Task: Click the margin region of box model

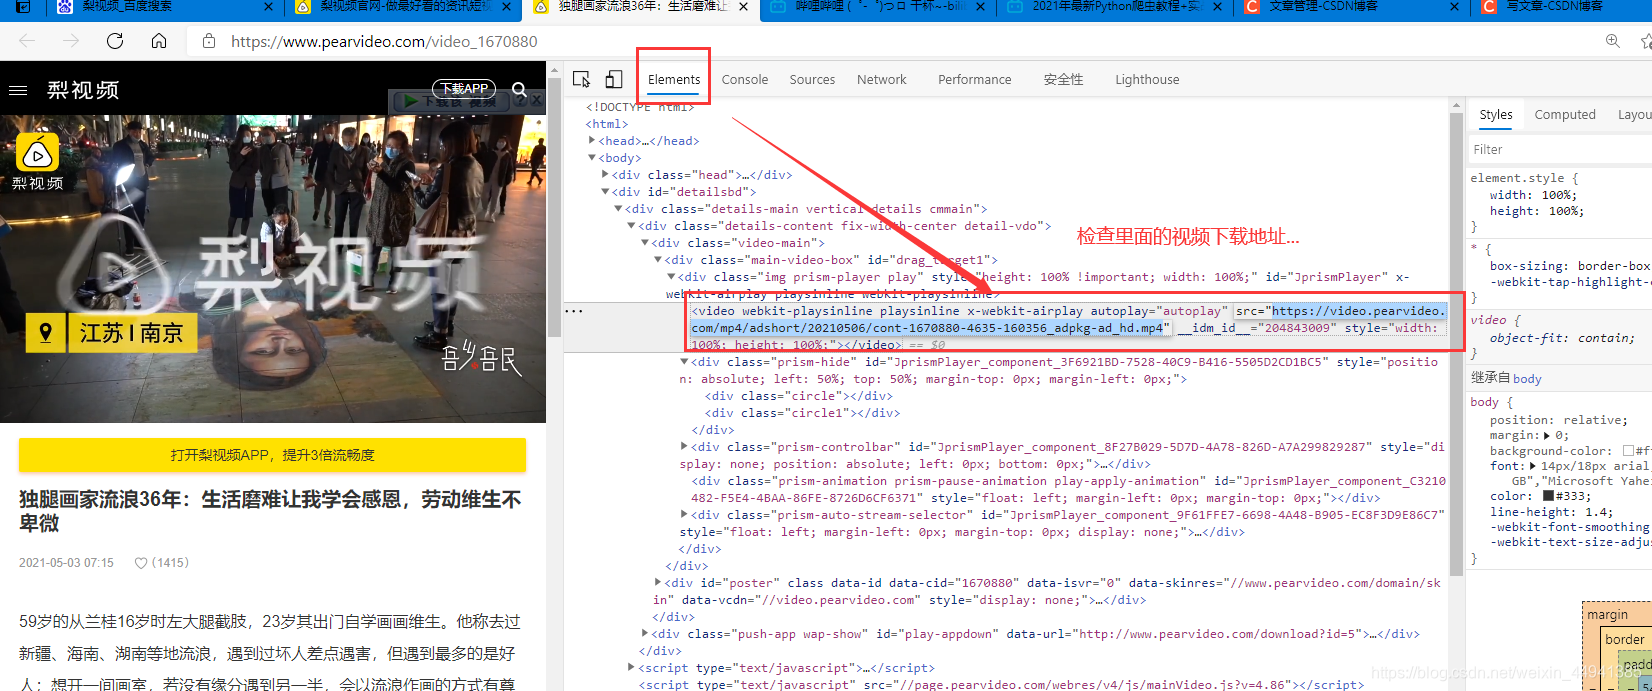Action: 1607,615
